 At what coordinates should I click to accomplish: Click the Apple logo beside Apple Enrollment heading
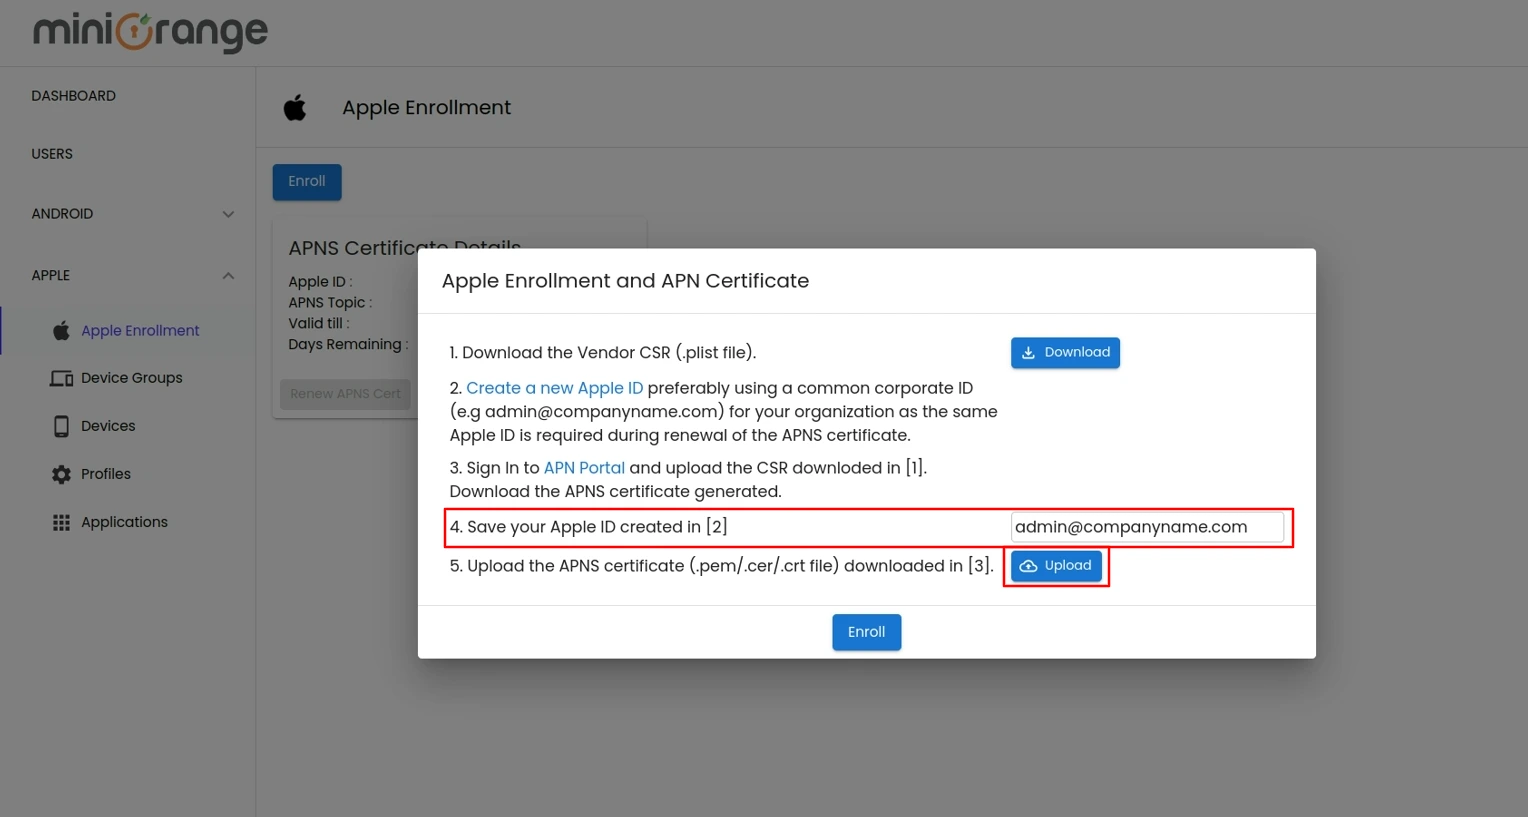point(295,106)
